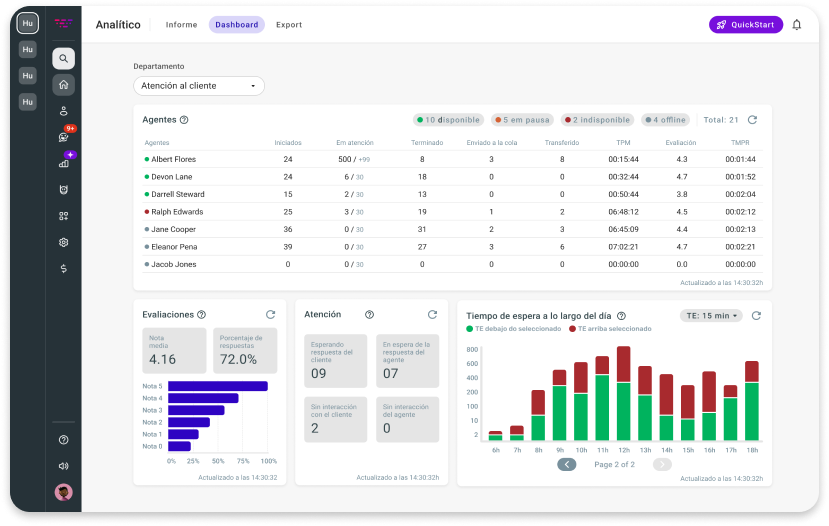Open help tooltip next to Agentes
The height and width of the screenshot is (526, 829).
pos(184,120)
